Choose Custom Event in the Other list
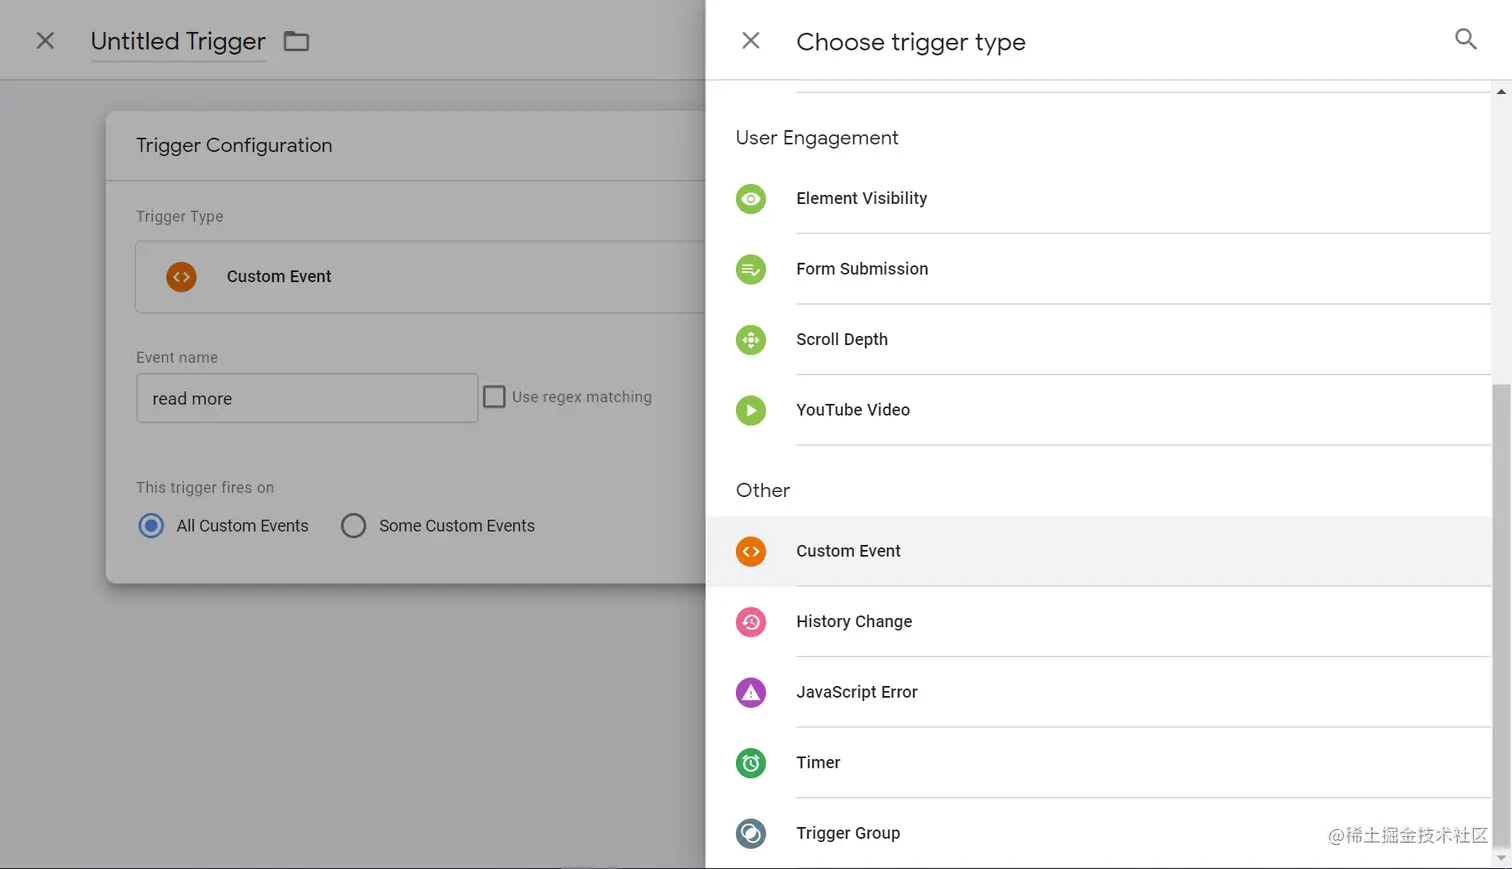 (848, 551)
